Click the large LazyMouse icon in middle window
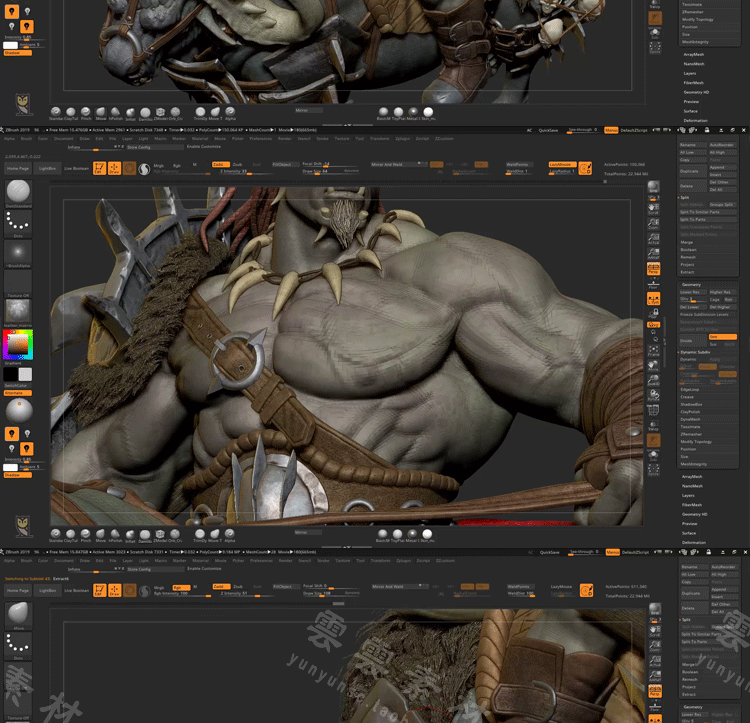Viewport: 750px width, 723px height. [585, 168]
